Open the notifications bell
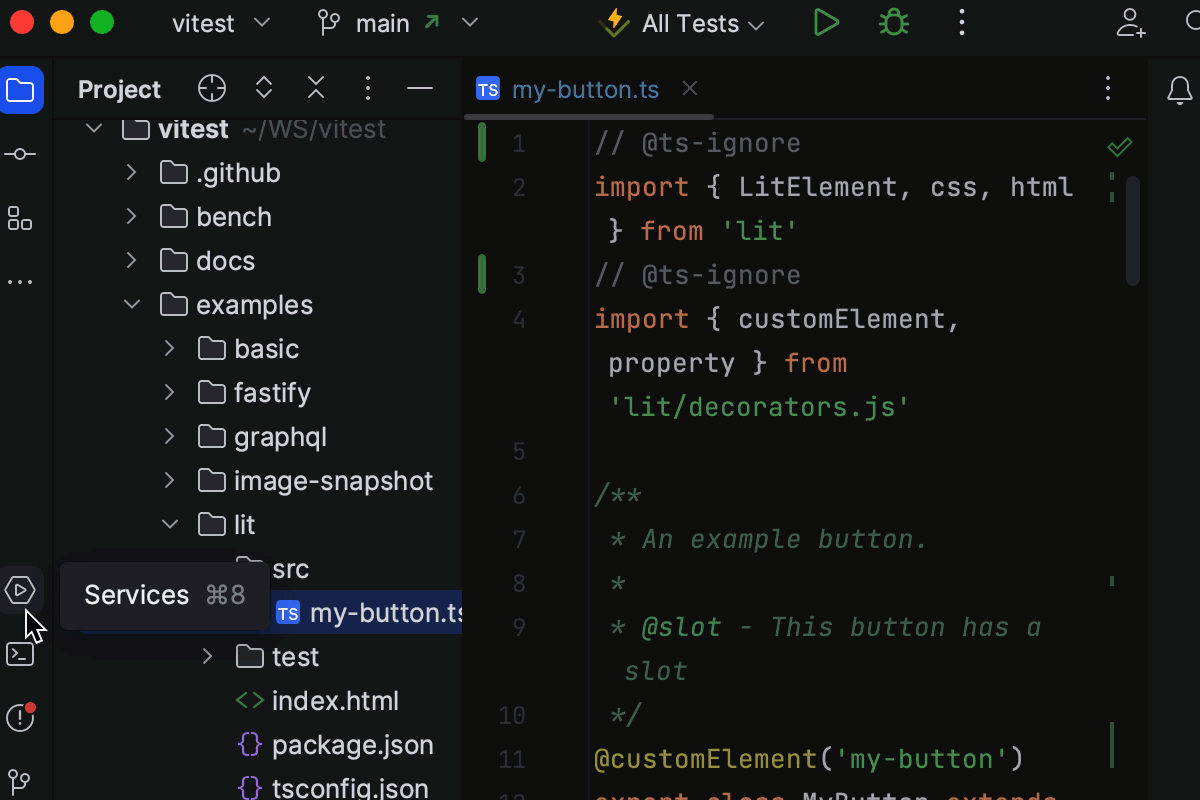This screenshot has height=800, width=1200. click(1178, 90)
